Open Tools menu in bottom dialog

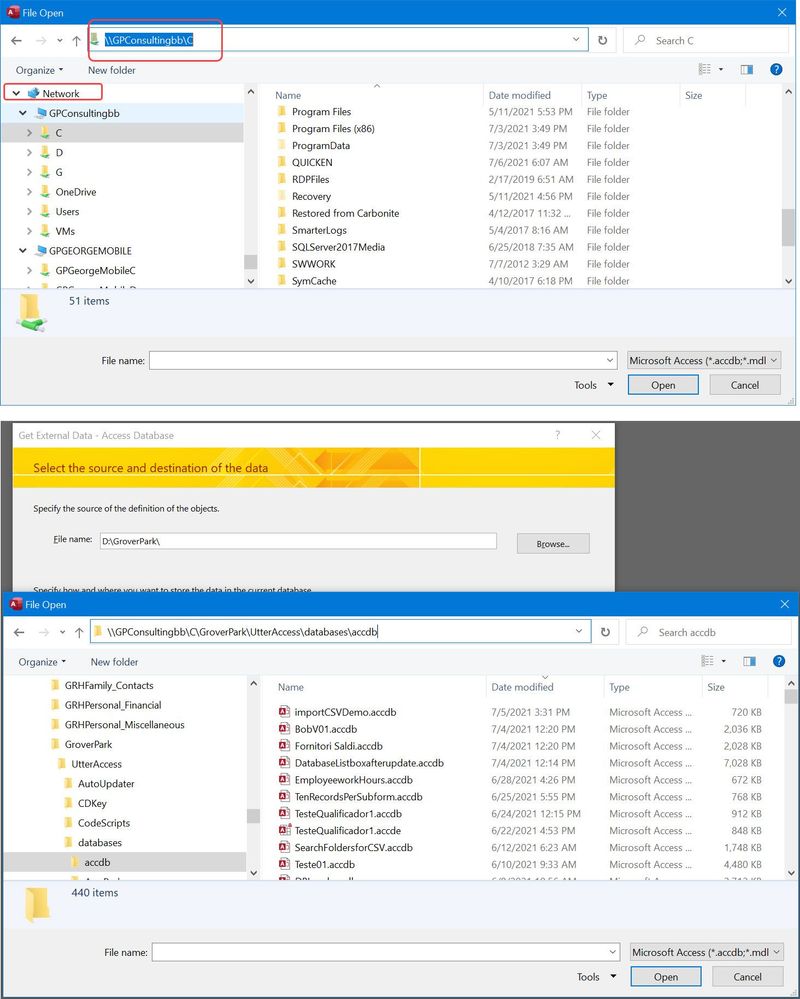pyautogui.click(x=596, y=977)
